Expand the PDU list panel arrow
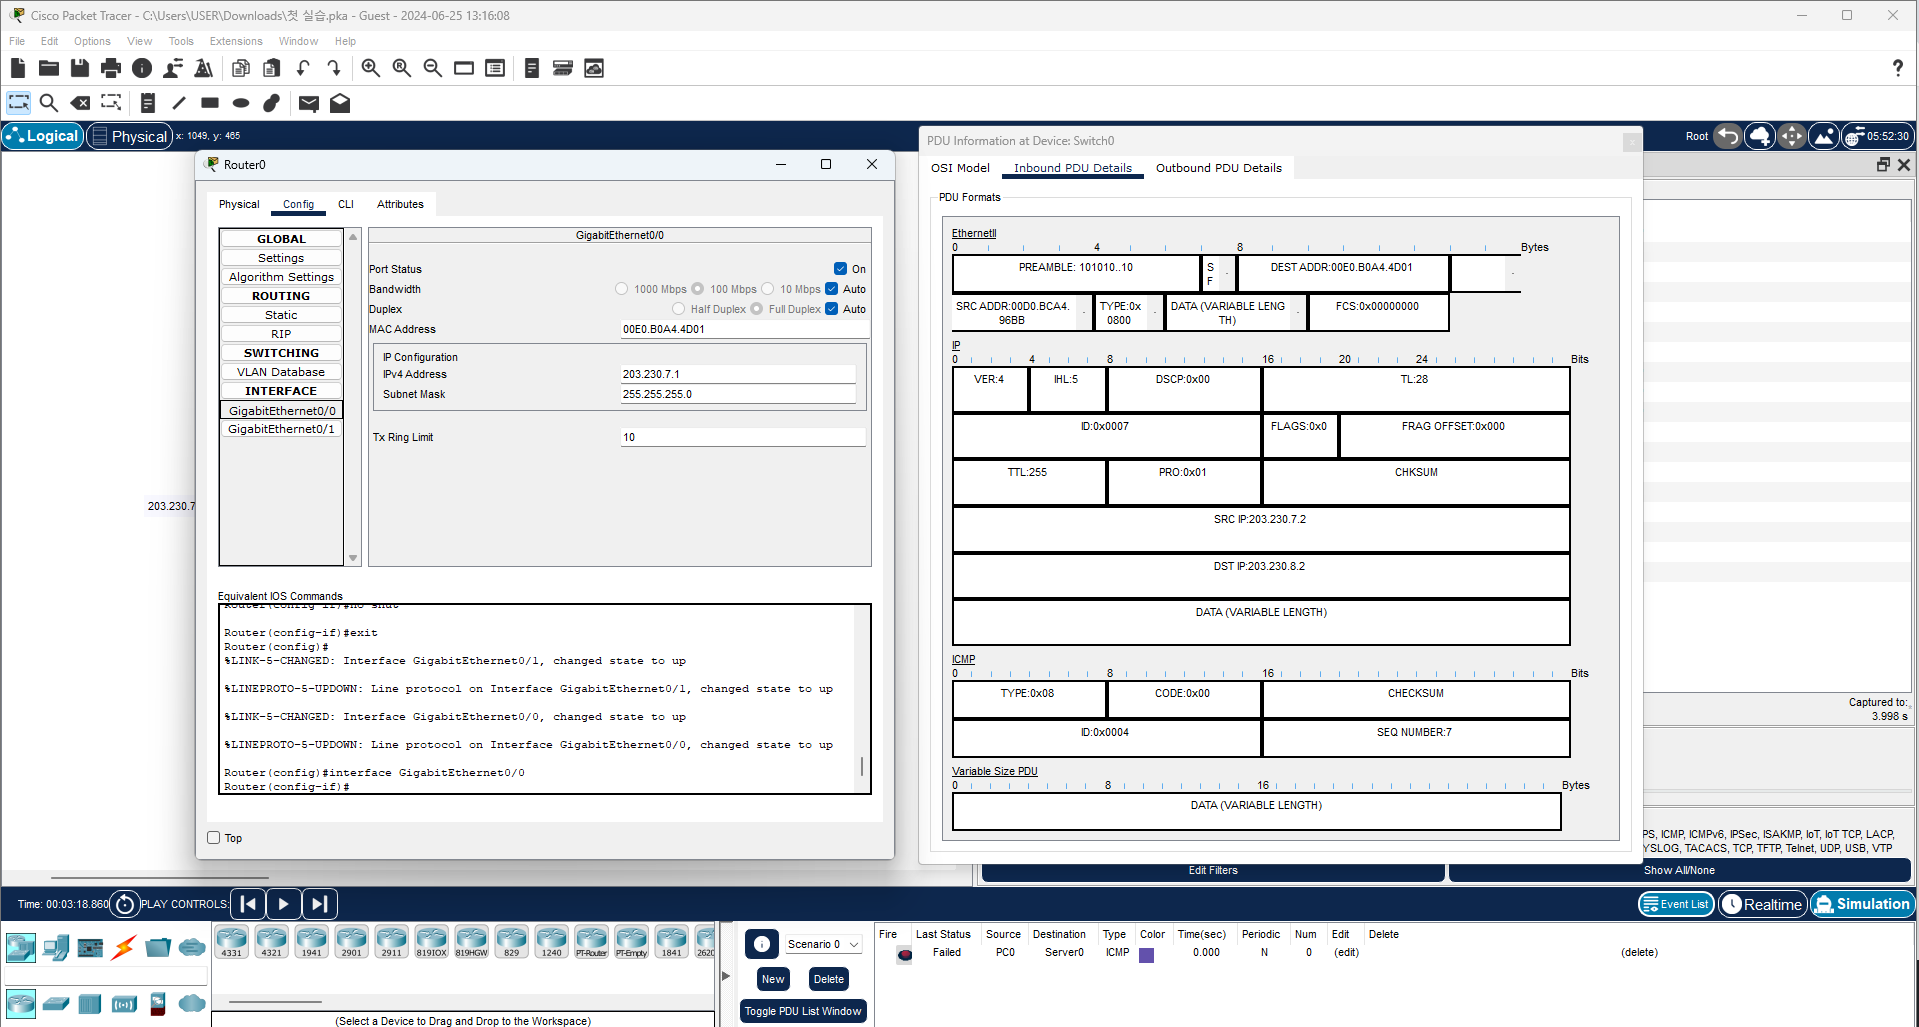 point(726,975)
